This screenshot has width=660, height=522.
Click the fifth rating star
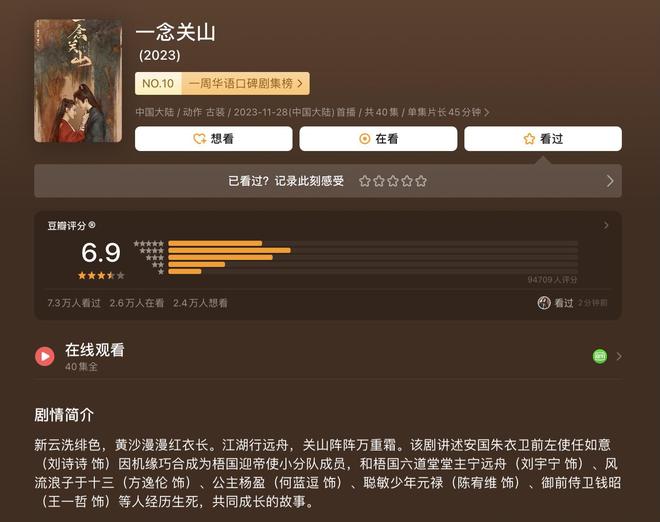421,181
